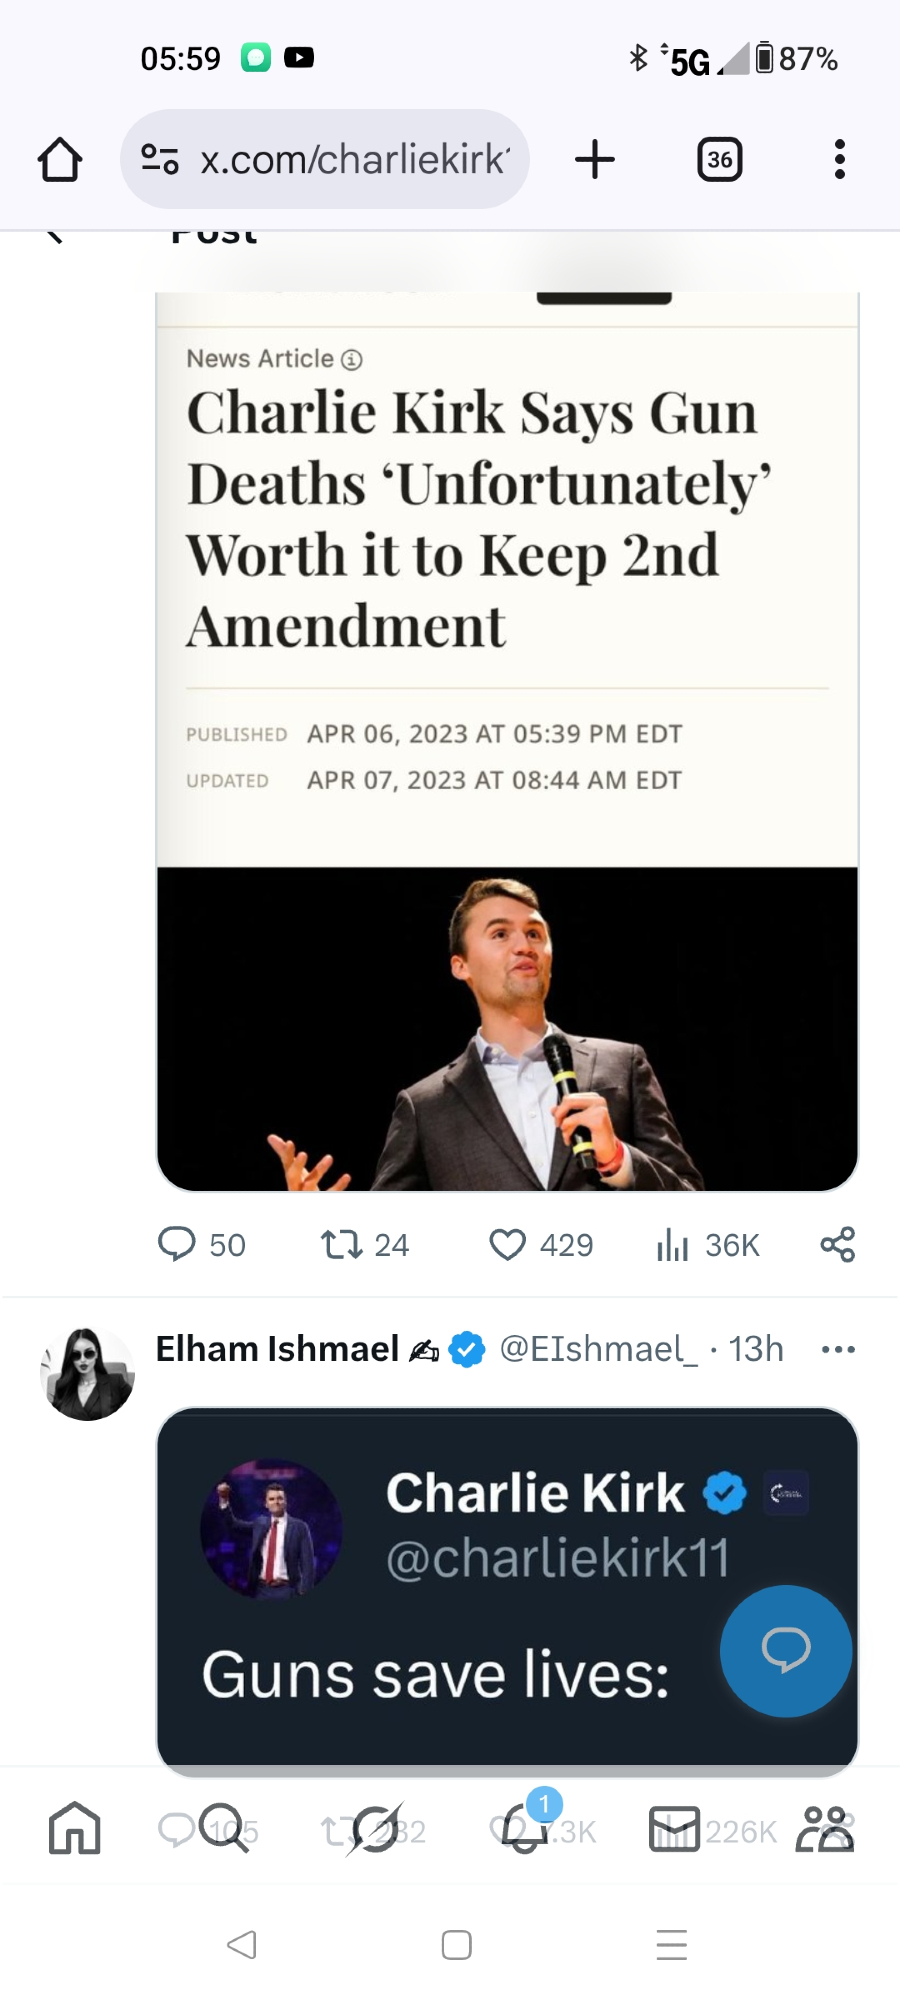900x2000 pixels.
Task: View site info icon in address bar
Action: [x=160, y=160]
